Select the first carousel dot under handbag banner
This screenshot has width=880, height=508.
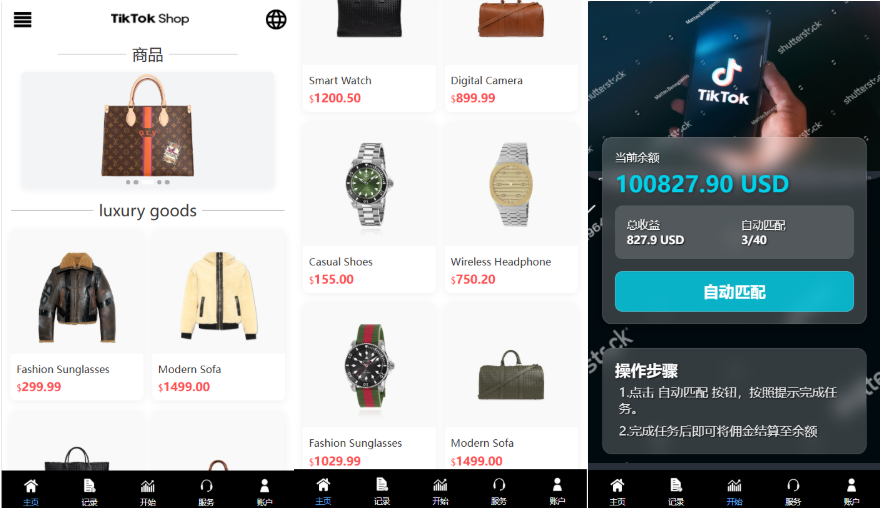(129, 182)
